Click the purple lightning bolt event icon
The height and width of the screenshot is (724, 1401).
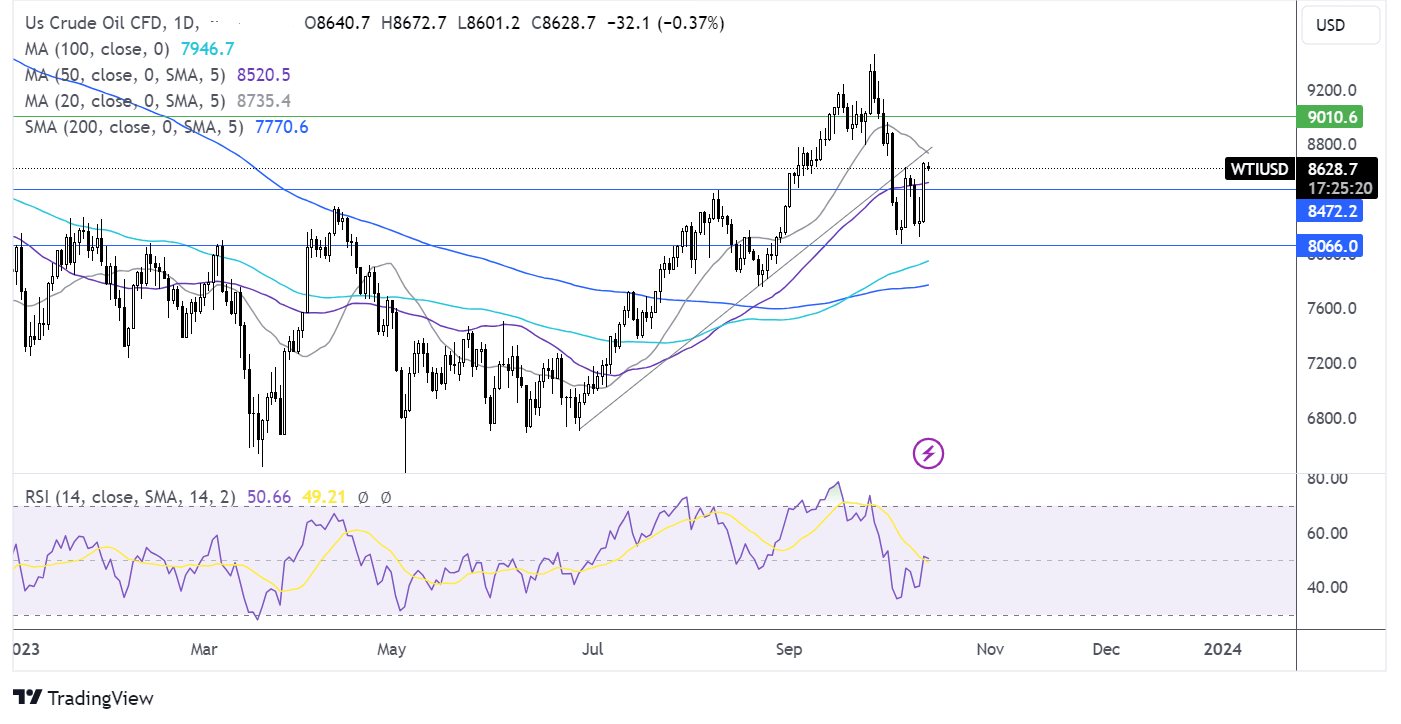pyautogui.click(x=928, y=453)
